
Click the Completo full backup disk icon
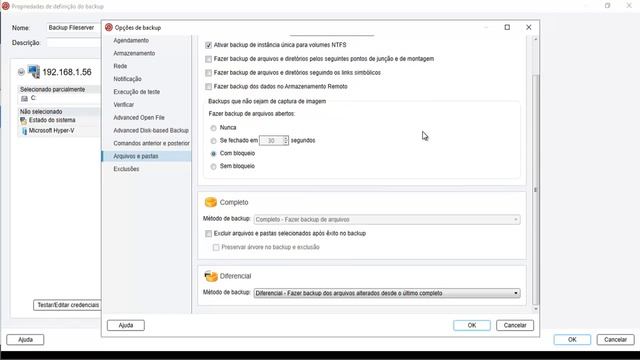[x=211, y=202]
